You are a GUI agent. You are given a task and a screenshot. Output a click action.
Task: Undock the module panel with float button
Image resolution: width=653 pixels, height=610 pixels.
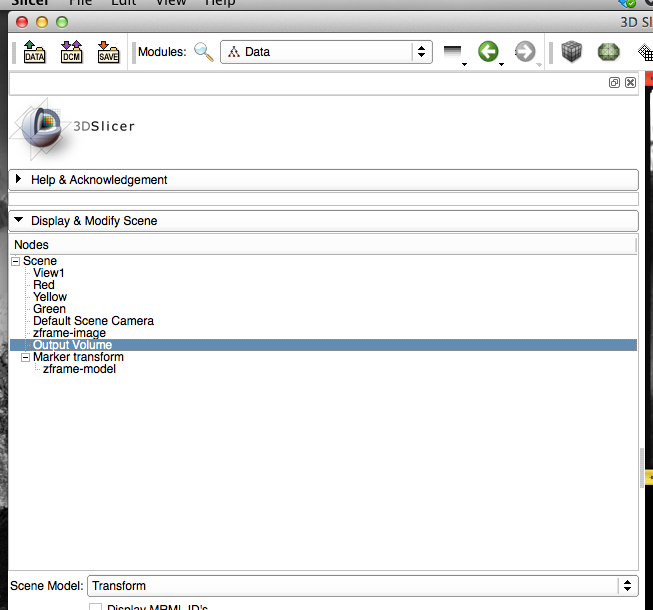click(x=614, y=83)
